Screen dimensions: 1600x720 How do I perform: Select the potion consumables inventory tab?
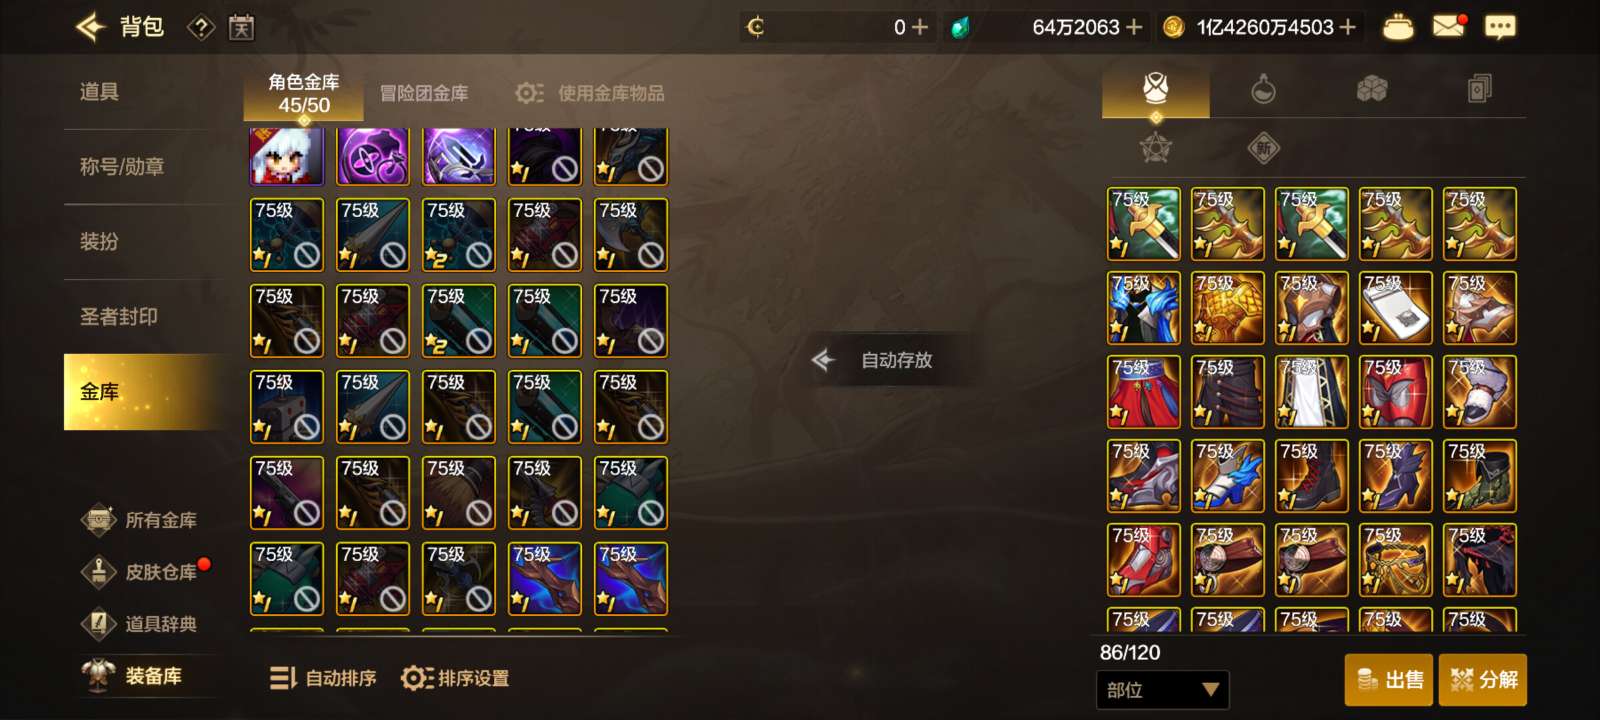(1263, 89)
